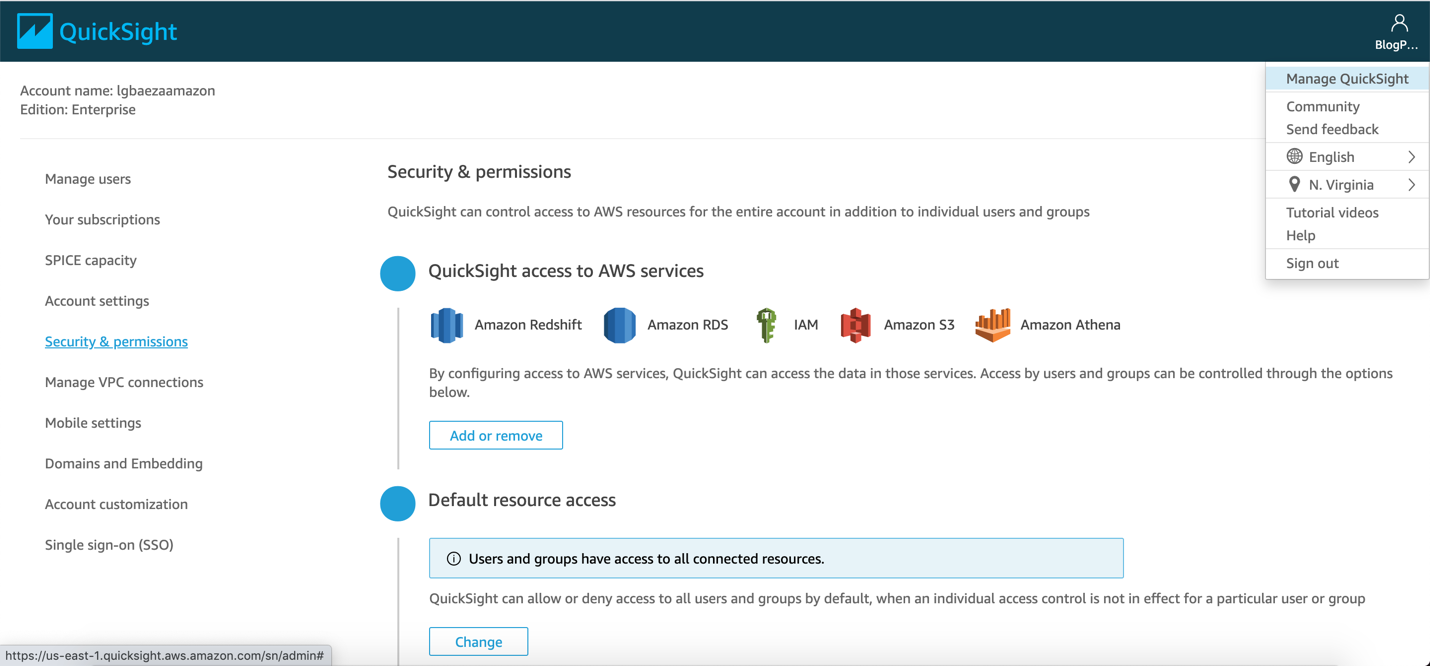
Task: Click the Amazon S3 service icon
Action: pyautogui.click(x=855, y=325)
